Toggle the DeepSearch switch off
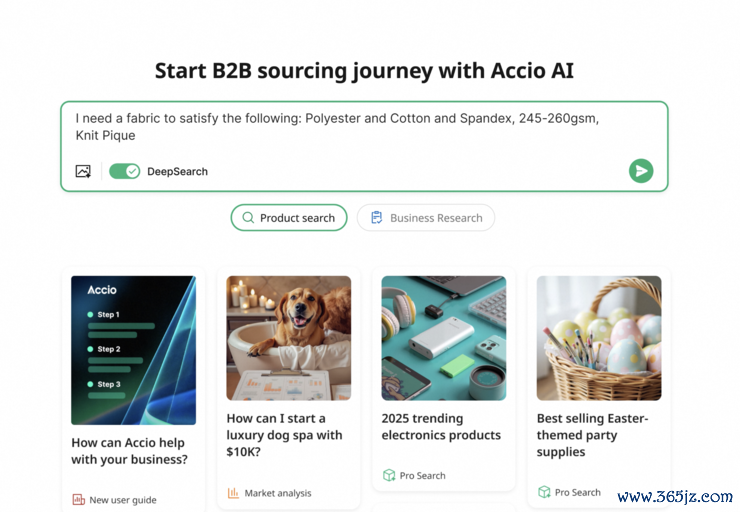Screen dimensions: 740x512 click(x=125, y=171)
